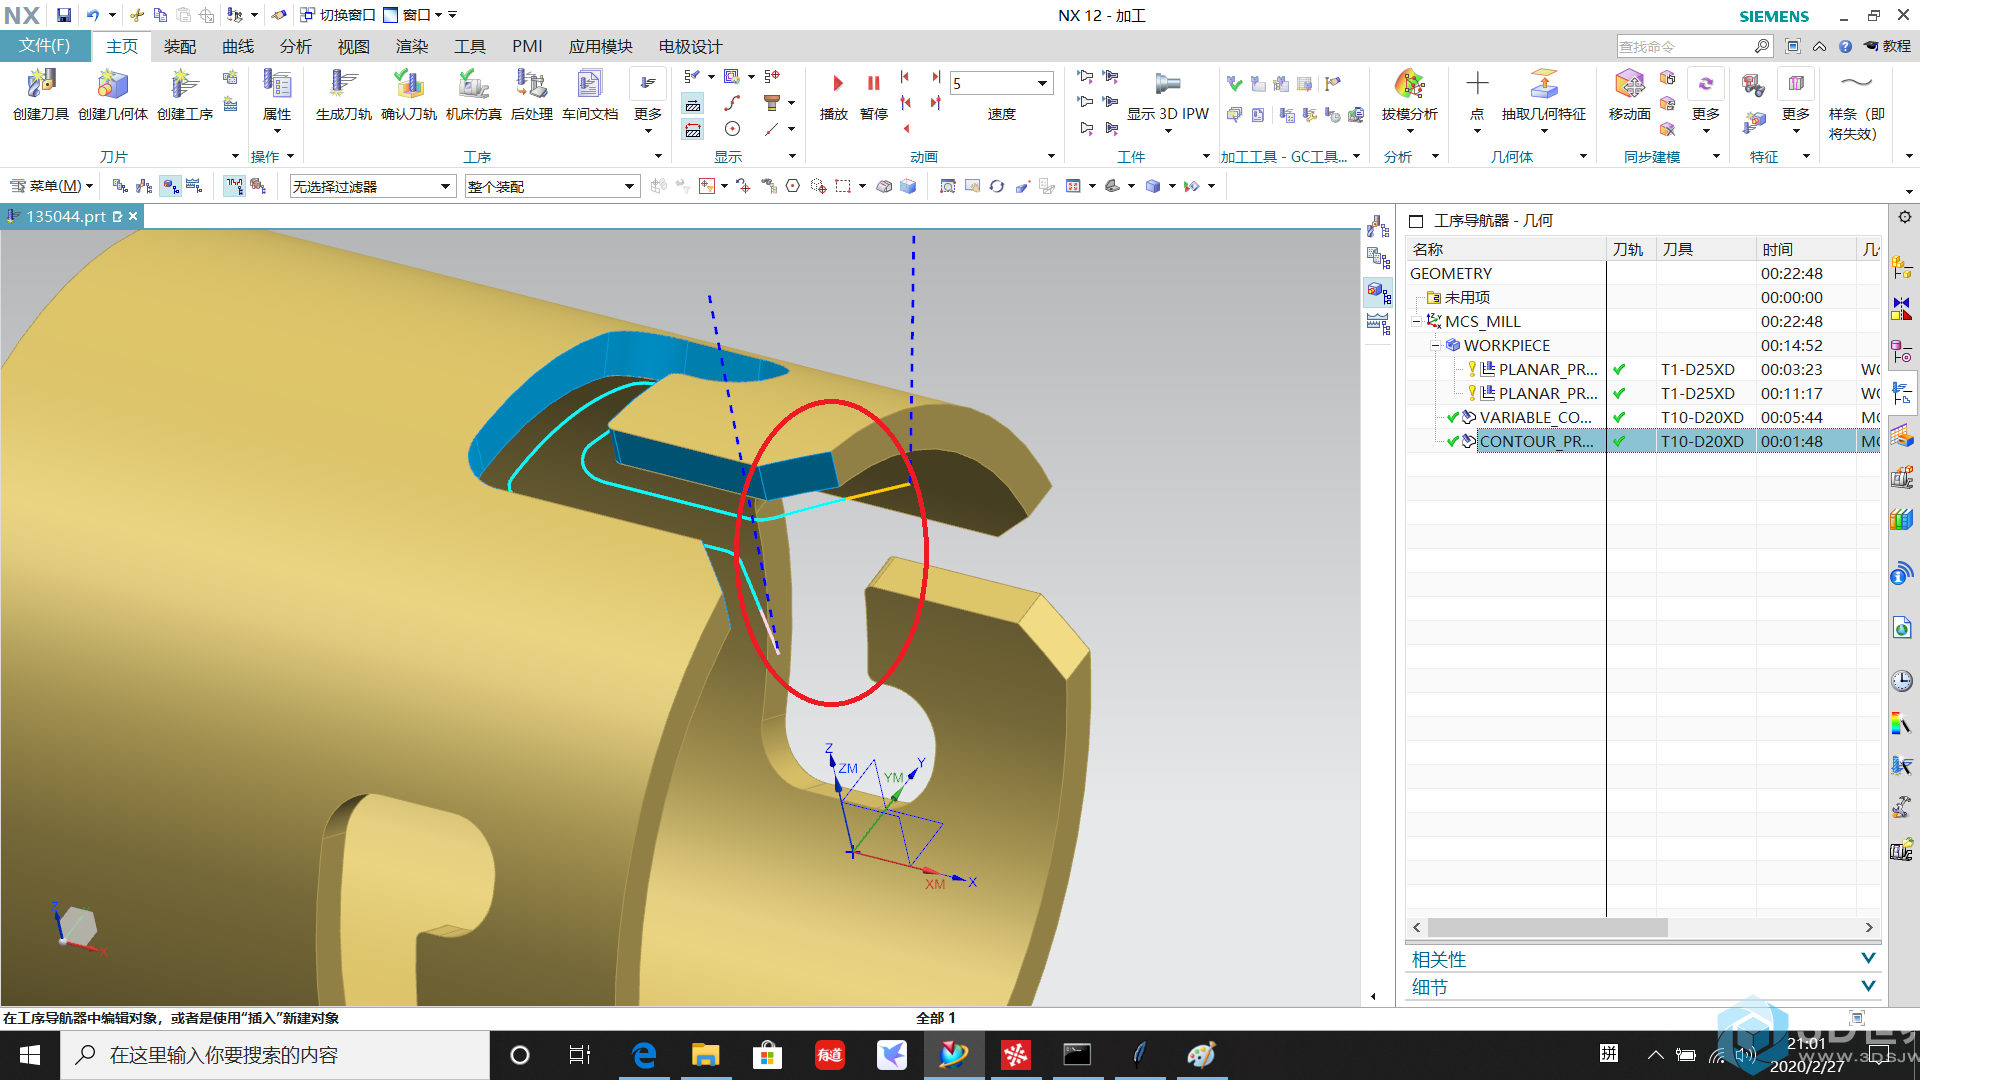Screen dimensions: 2000x1089
Task: Open the Properties (属性) icon
Action: coord(277,95)
